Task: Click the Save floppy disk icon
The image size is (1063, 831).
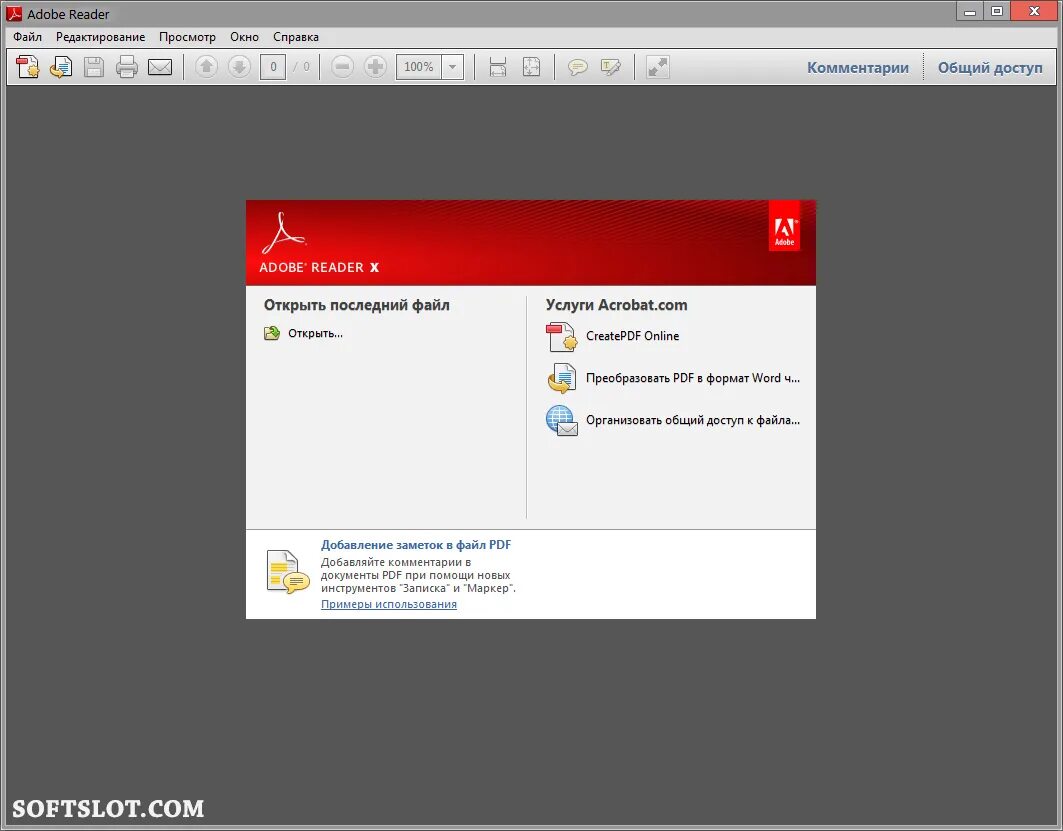Action: tap(94, 66)
